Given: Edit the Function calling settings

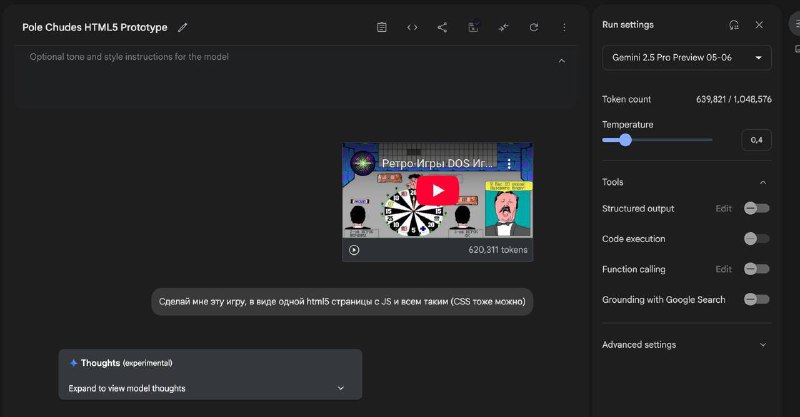Looking at the screenshot, I should (x=723, y=269).
